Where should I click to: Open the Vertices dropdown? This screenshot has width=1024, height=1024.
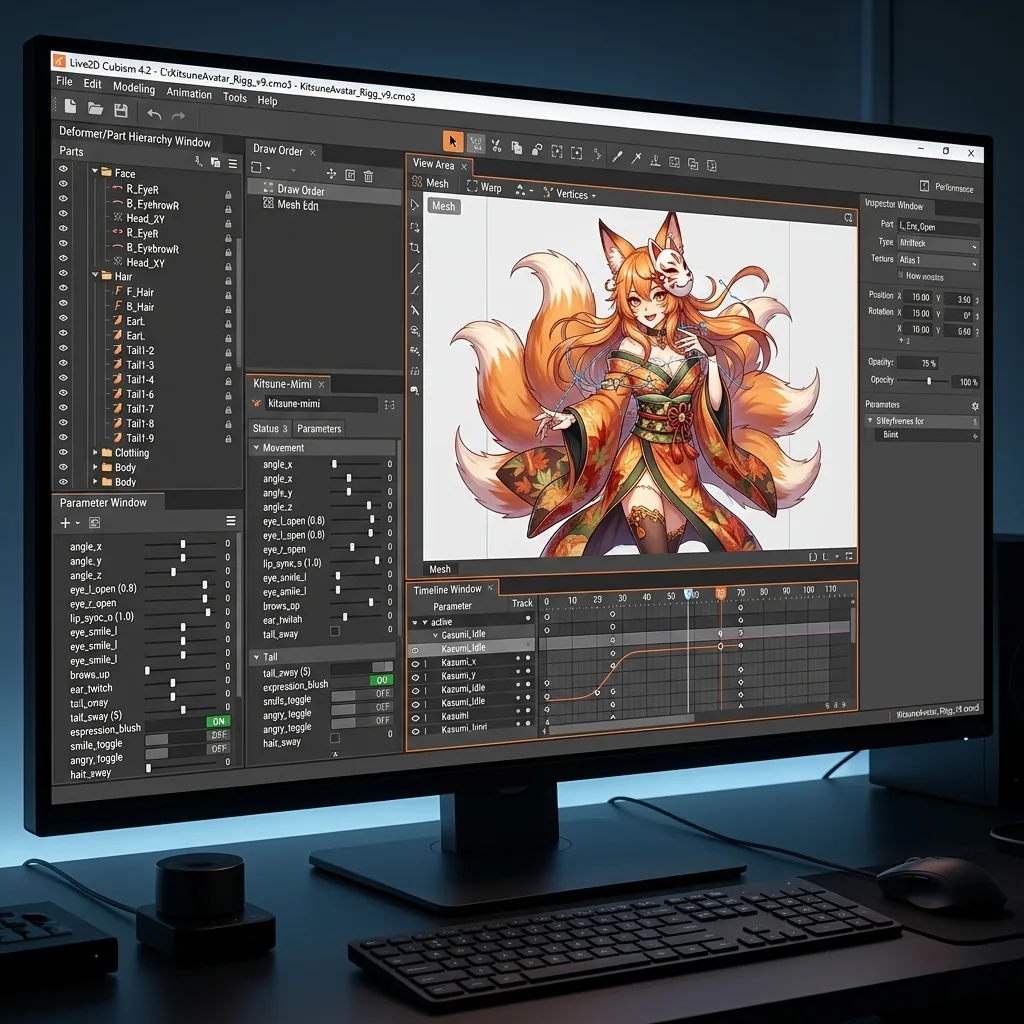(569, 194)
